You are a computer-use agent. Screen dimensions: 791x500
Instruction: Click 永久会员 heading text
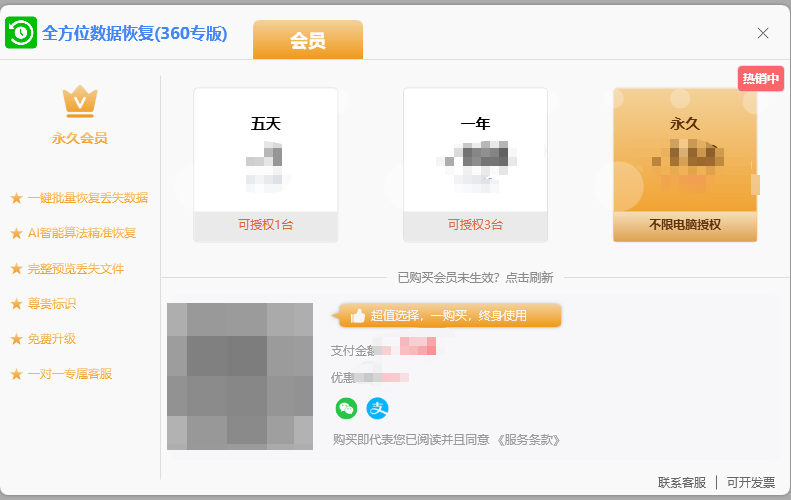[x=80, y=138]
